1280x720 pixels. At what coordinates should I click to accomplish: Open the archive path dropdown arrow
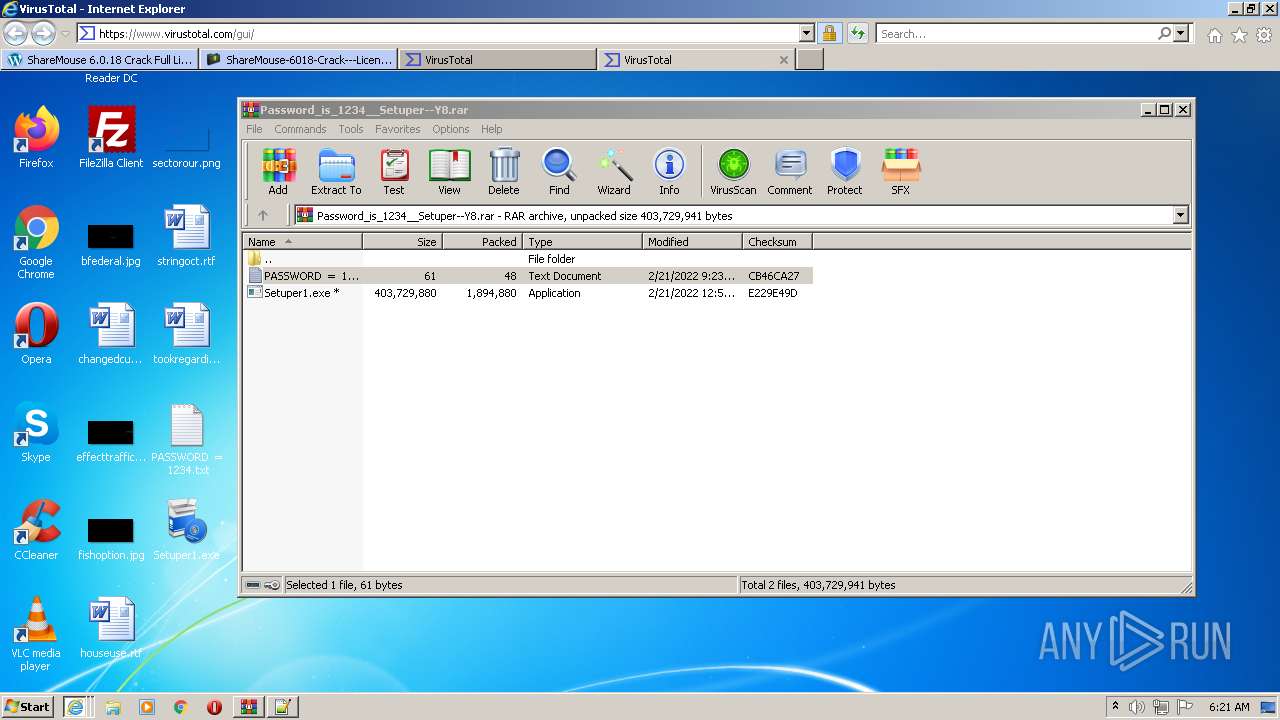click(x=1180, y=215)
